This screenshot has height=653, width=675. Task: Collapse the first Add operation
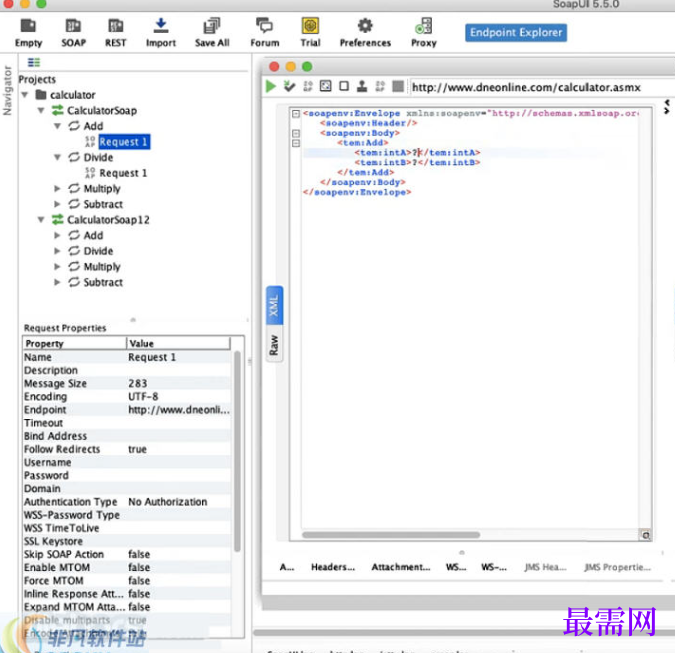click(x=57, y=126)
